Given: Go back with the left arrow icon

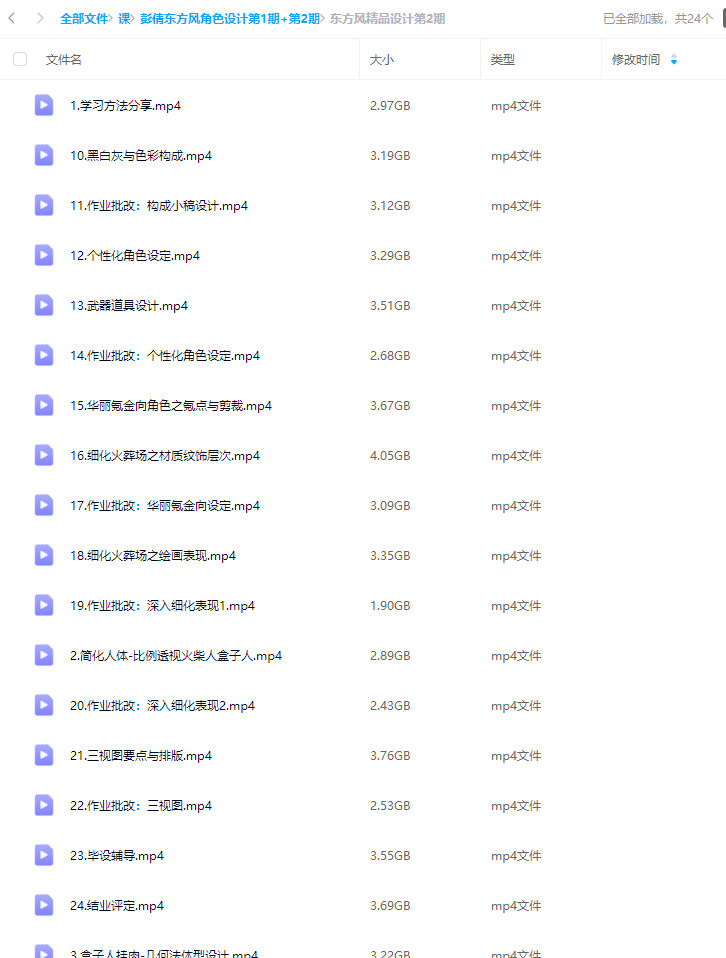Looking at the screenshot, I should (12, 18).
